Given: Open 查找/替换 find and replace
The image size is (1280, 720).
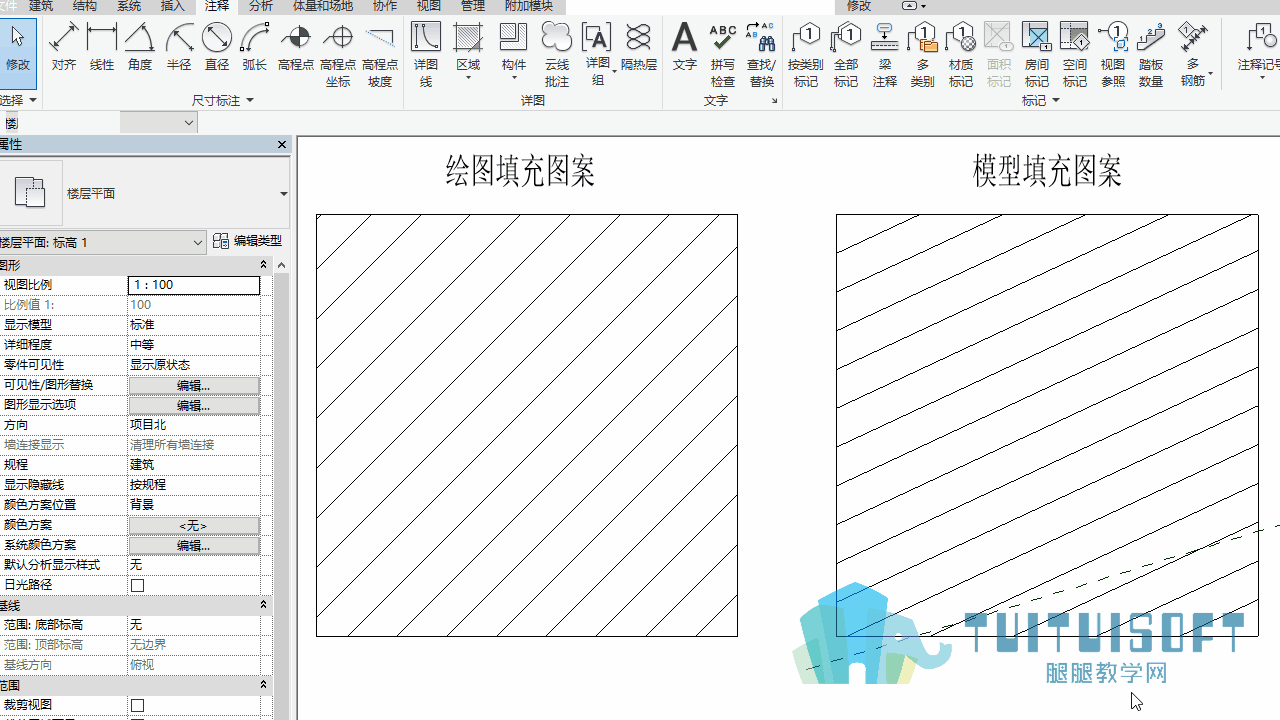Looking at the screenshot, I should point(762,54).
